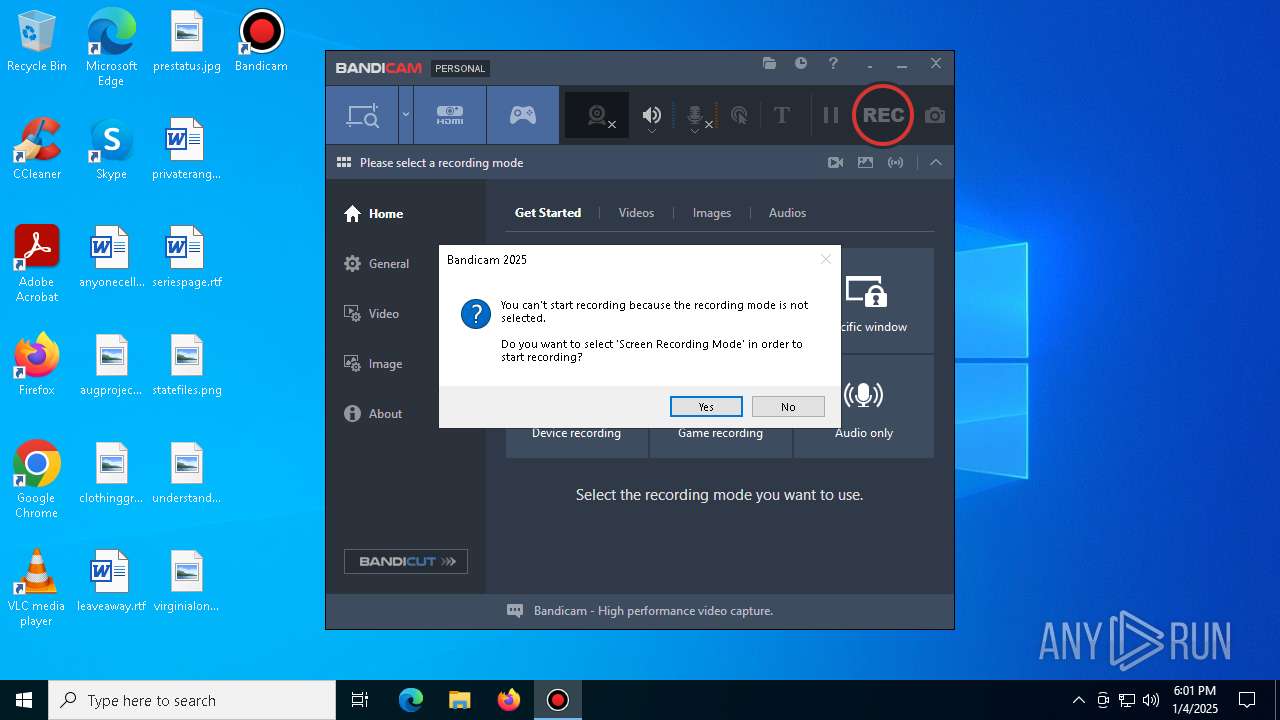Choose the Audio only recording tile
The height and width of the screenshot is (720, 1280).
click(864, 407)
